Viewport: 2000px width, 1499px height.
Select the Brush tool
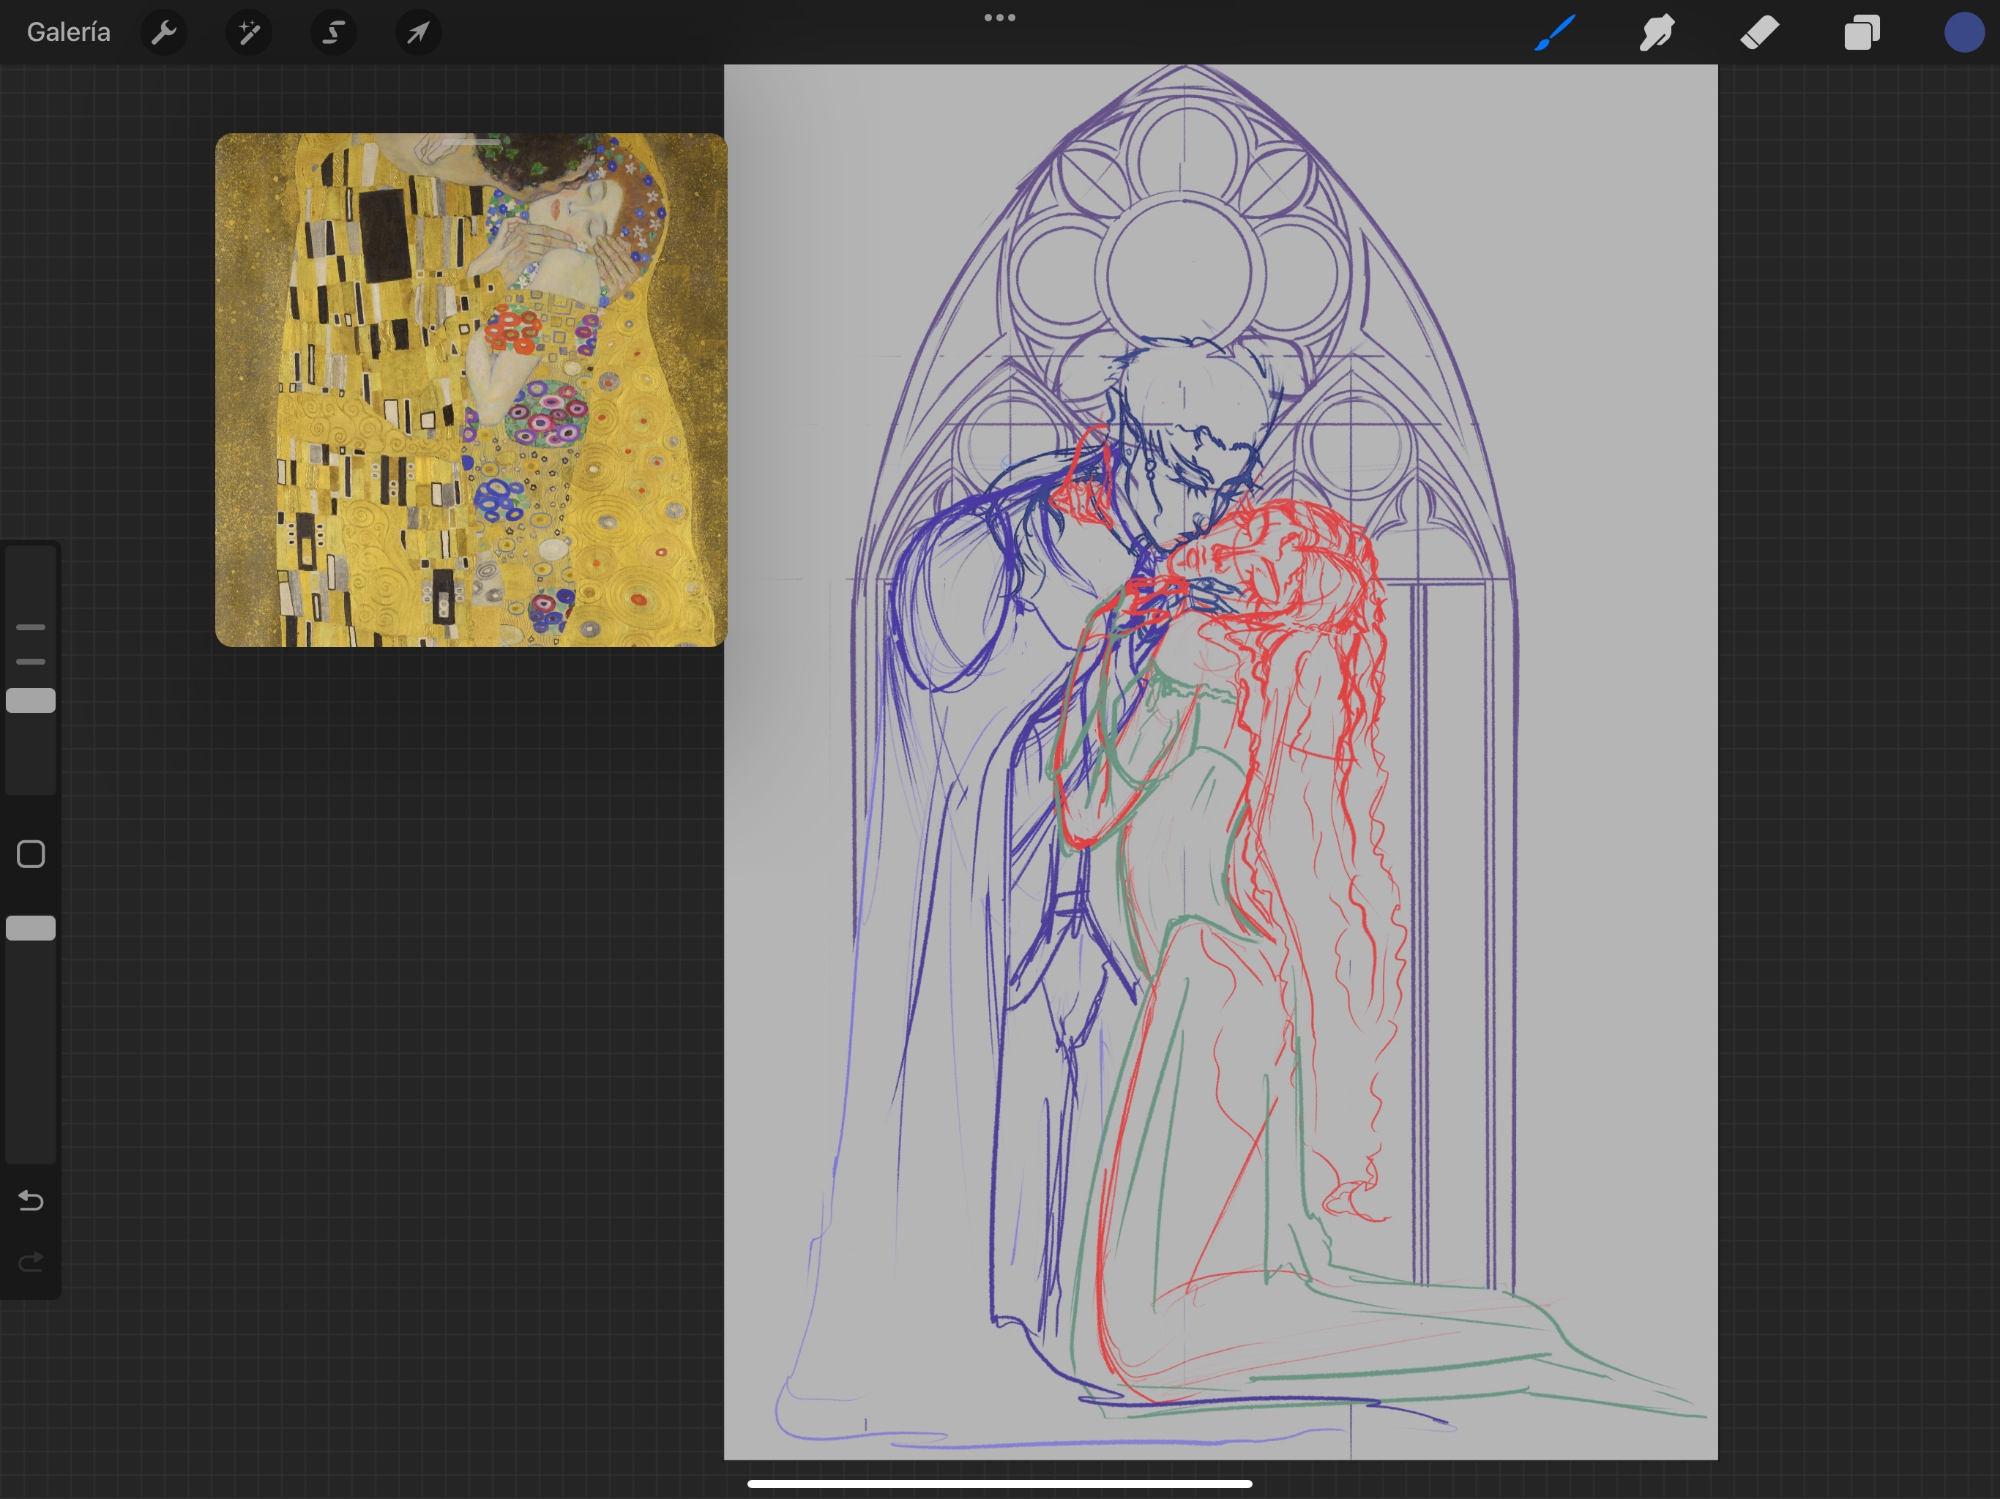pyautogui.click(x=1556, y=33)
